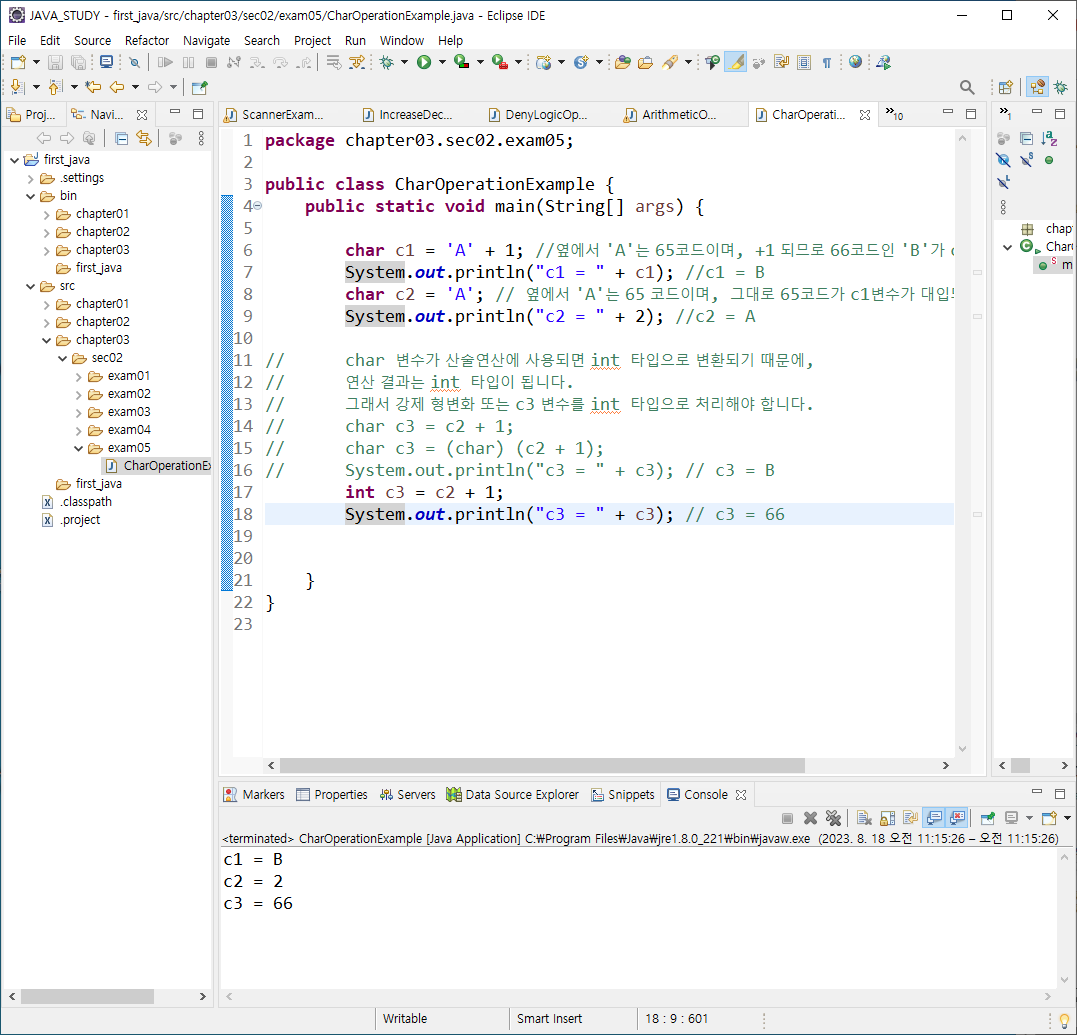Click the fold toggle on line 4
Viewport: 1077px width, 1035px height.
pos(258,205)
